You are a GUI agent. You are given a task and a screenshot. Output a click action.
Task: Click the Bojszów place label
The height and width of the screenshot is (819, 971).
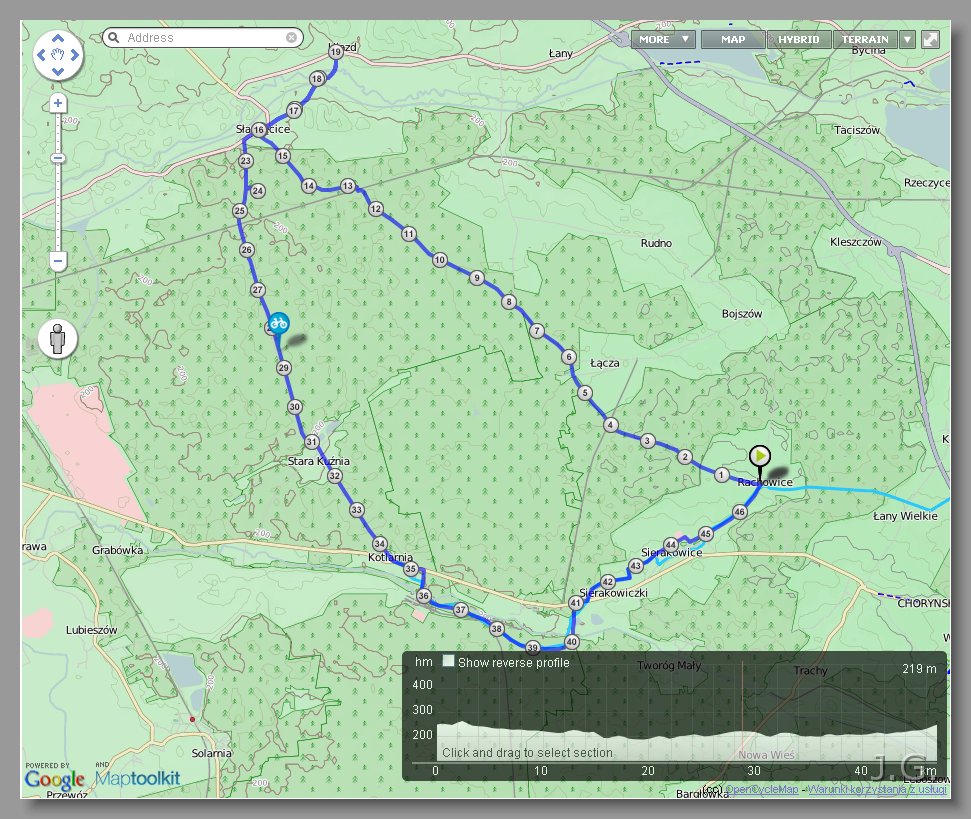pyautogui.click(x=742, y=314)
